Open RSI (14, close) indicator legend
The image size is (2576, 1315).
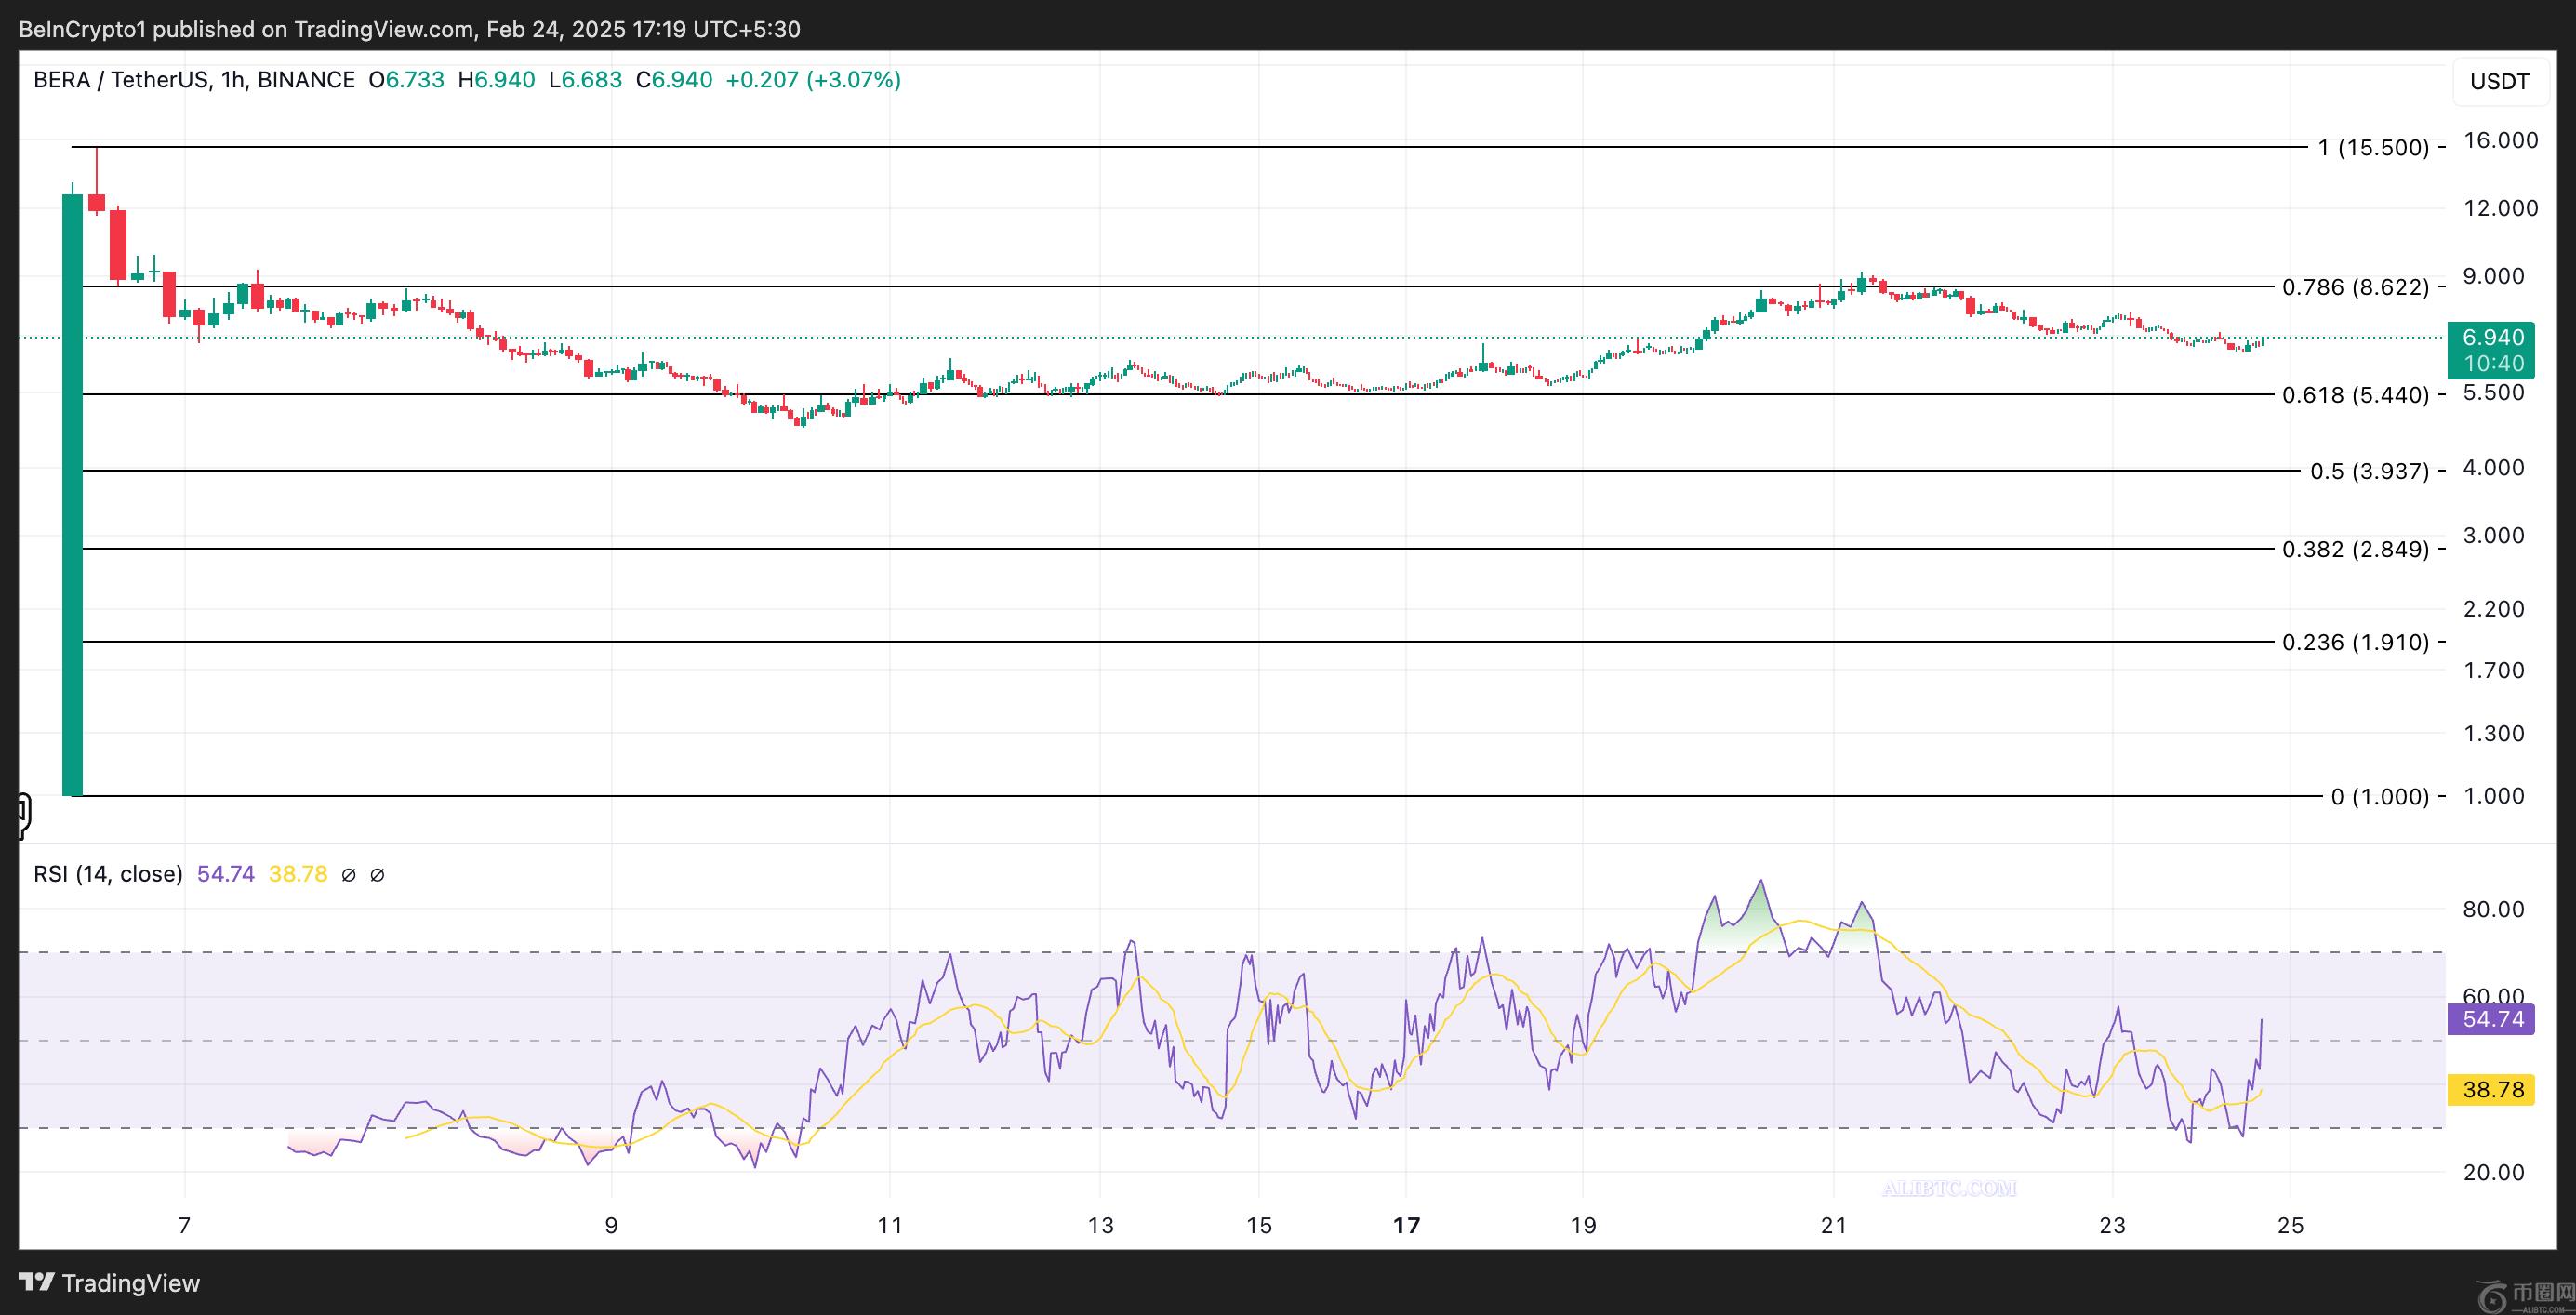coord(108,875)
